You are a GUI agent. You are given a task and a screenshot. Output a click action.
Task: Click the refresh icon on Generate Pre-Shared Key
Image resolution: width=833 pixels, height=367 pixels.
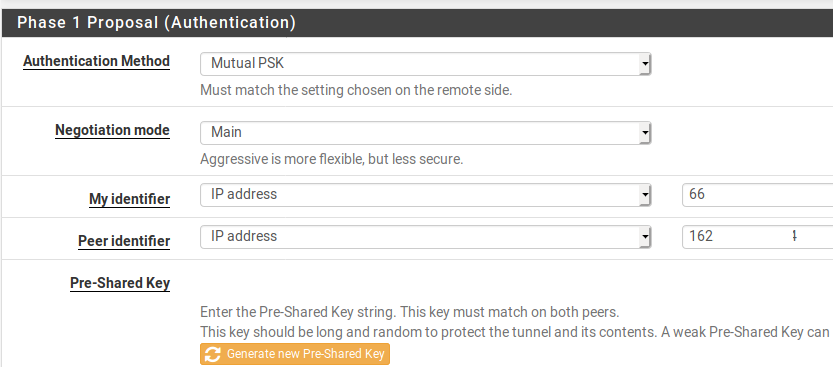[x=213, y=354]
